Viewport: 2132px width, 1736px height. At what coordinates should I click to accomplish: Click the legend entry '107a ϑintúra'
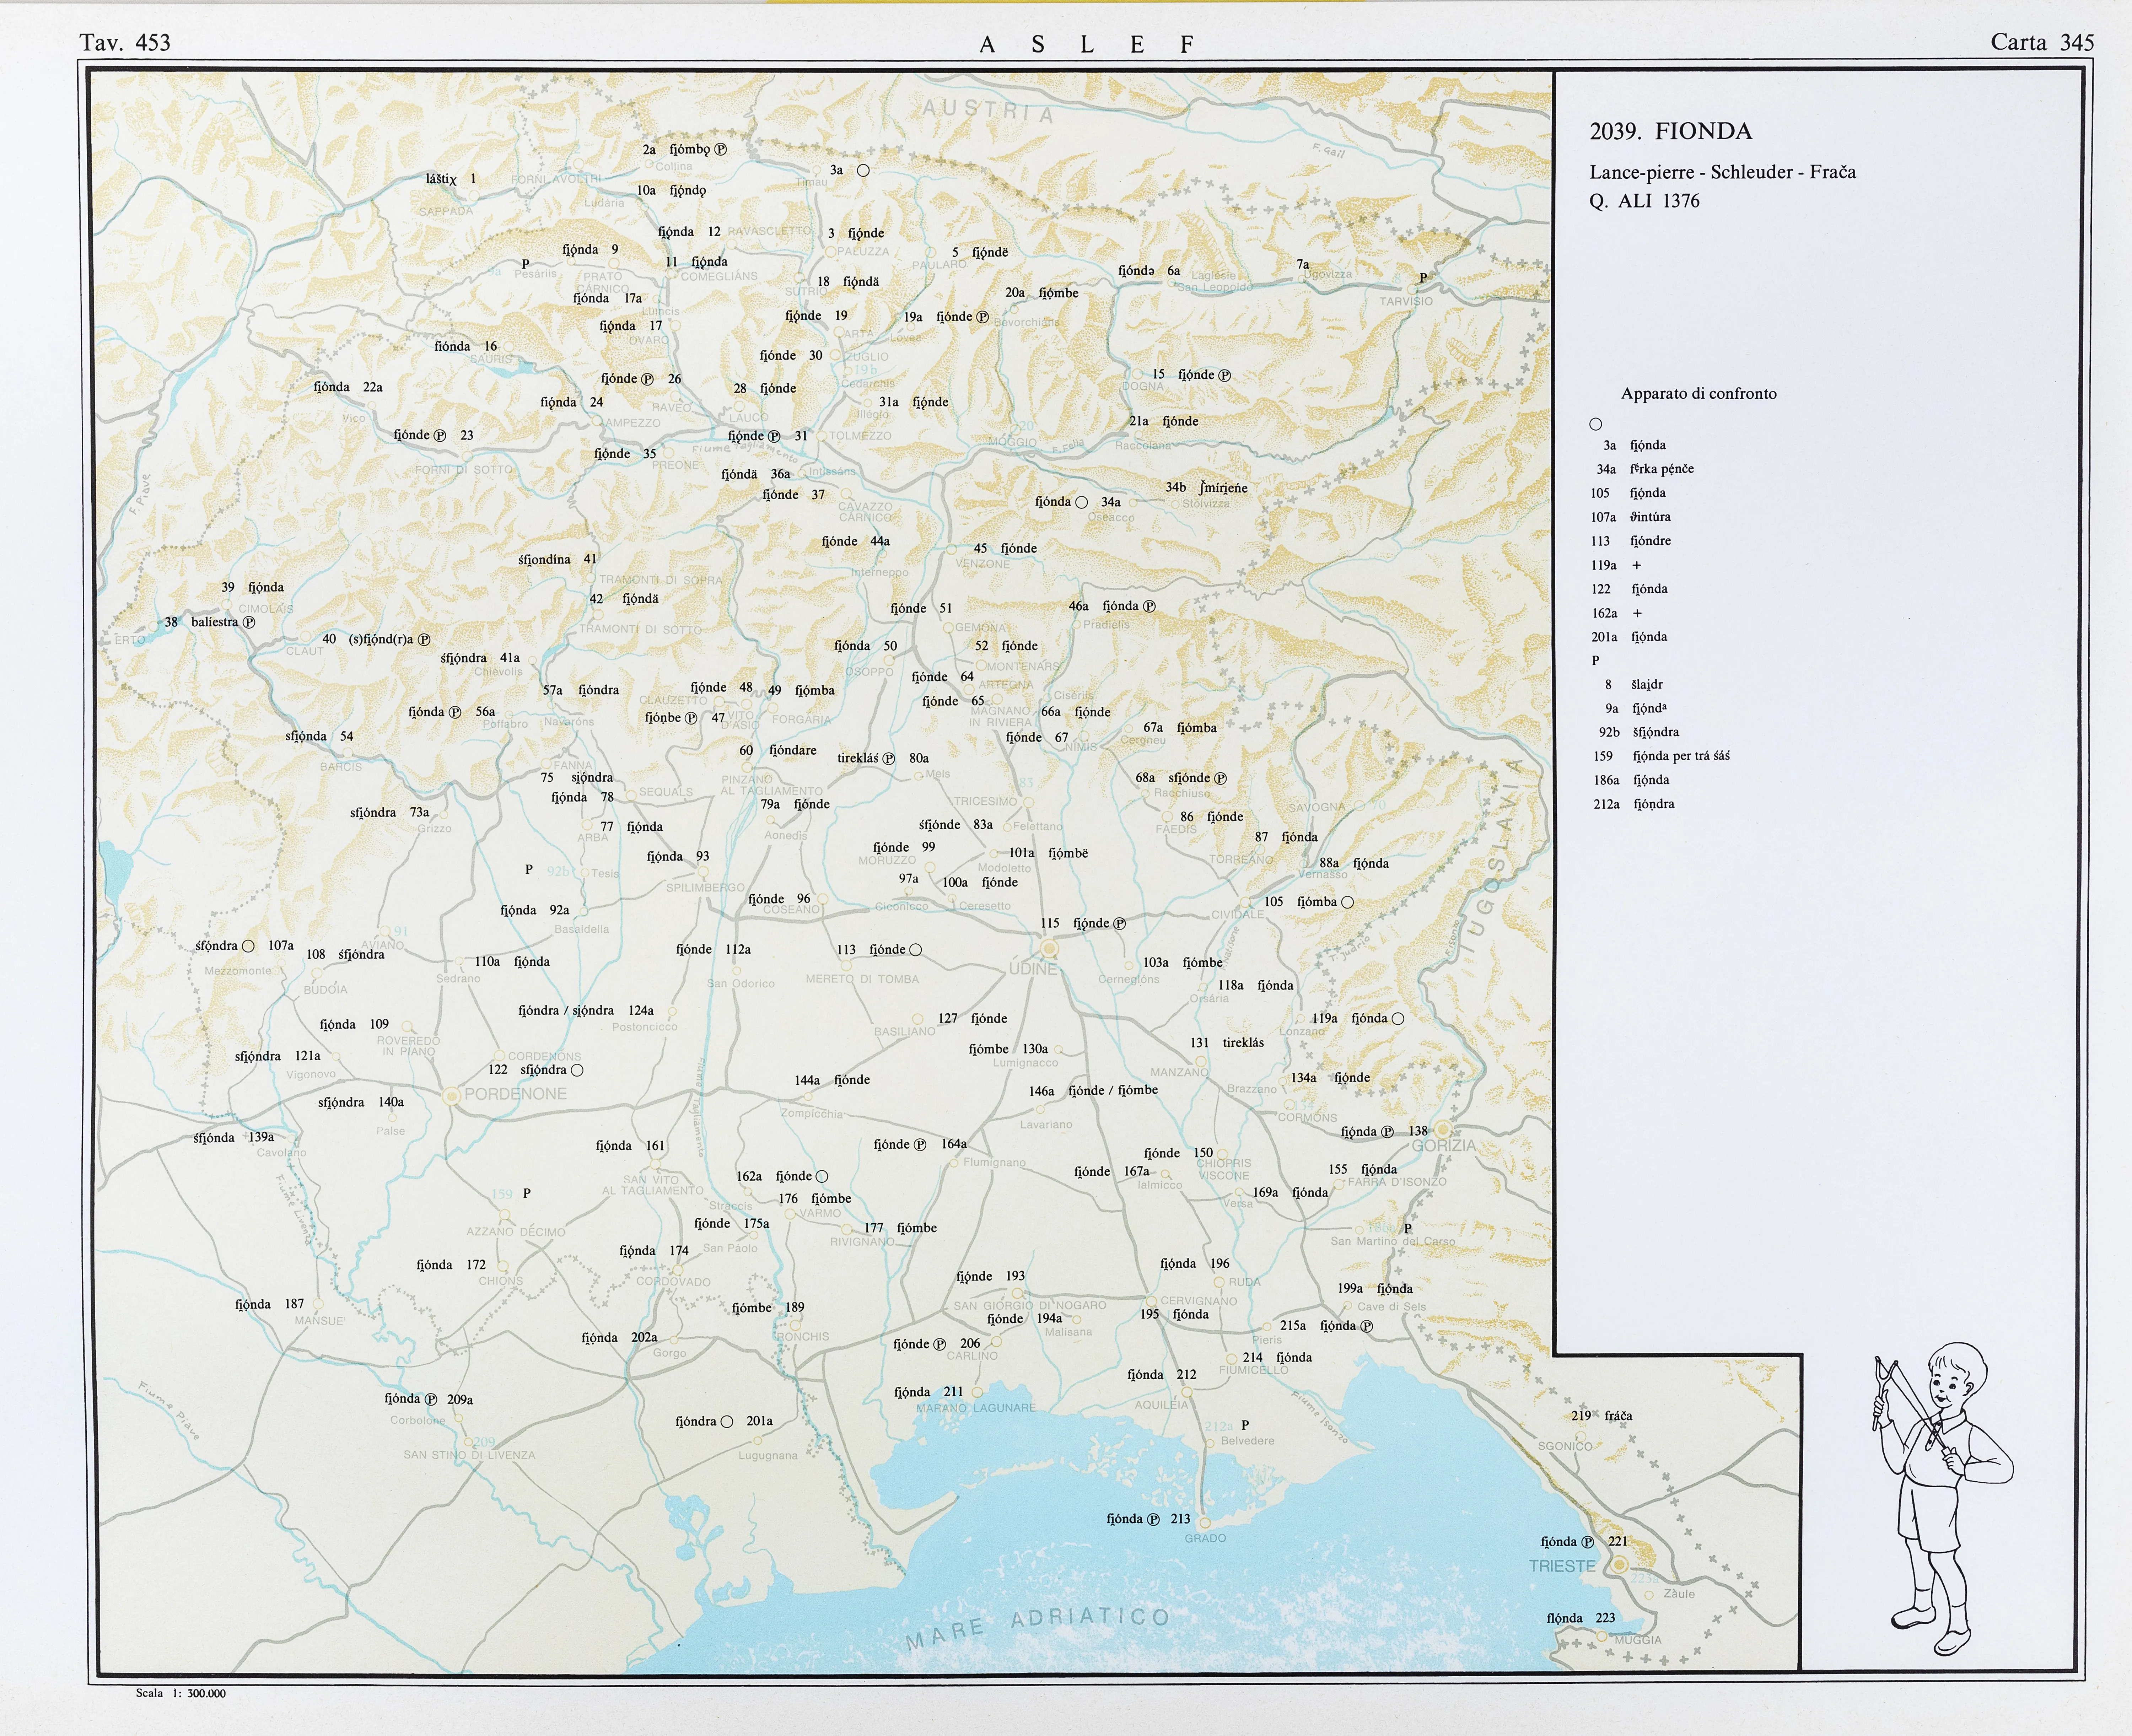coord(1631,517)
